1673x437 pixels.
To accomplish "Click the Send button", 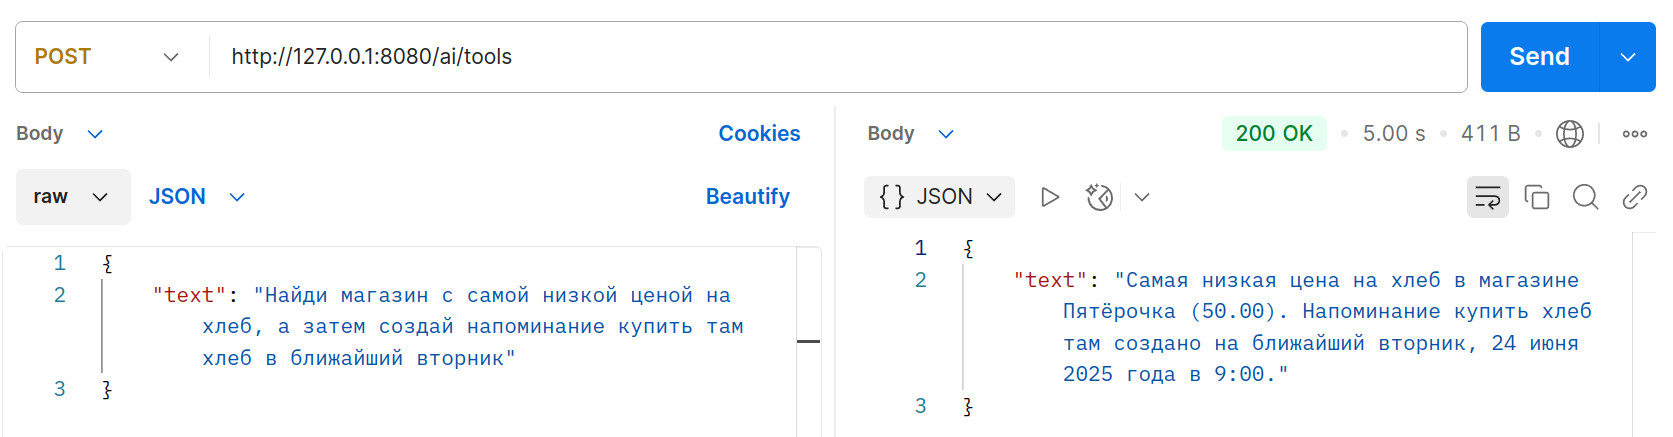I will 1539,57.
